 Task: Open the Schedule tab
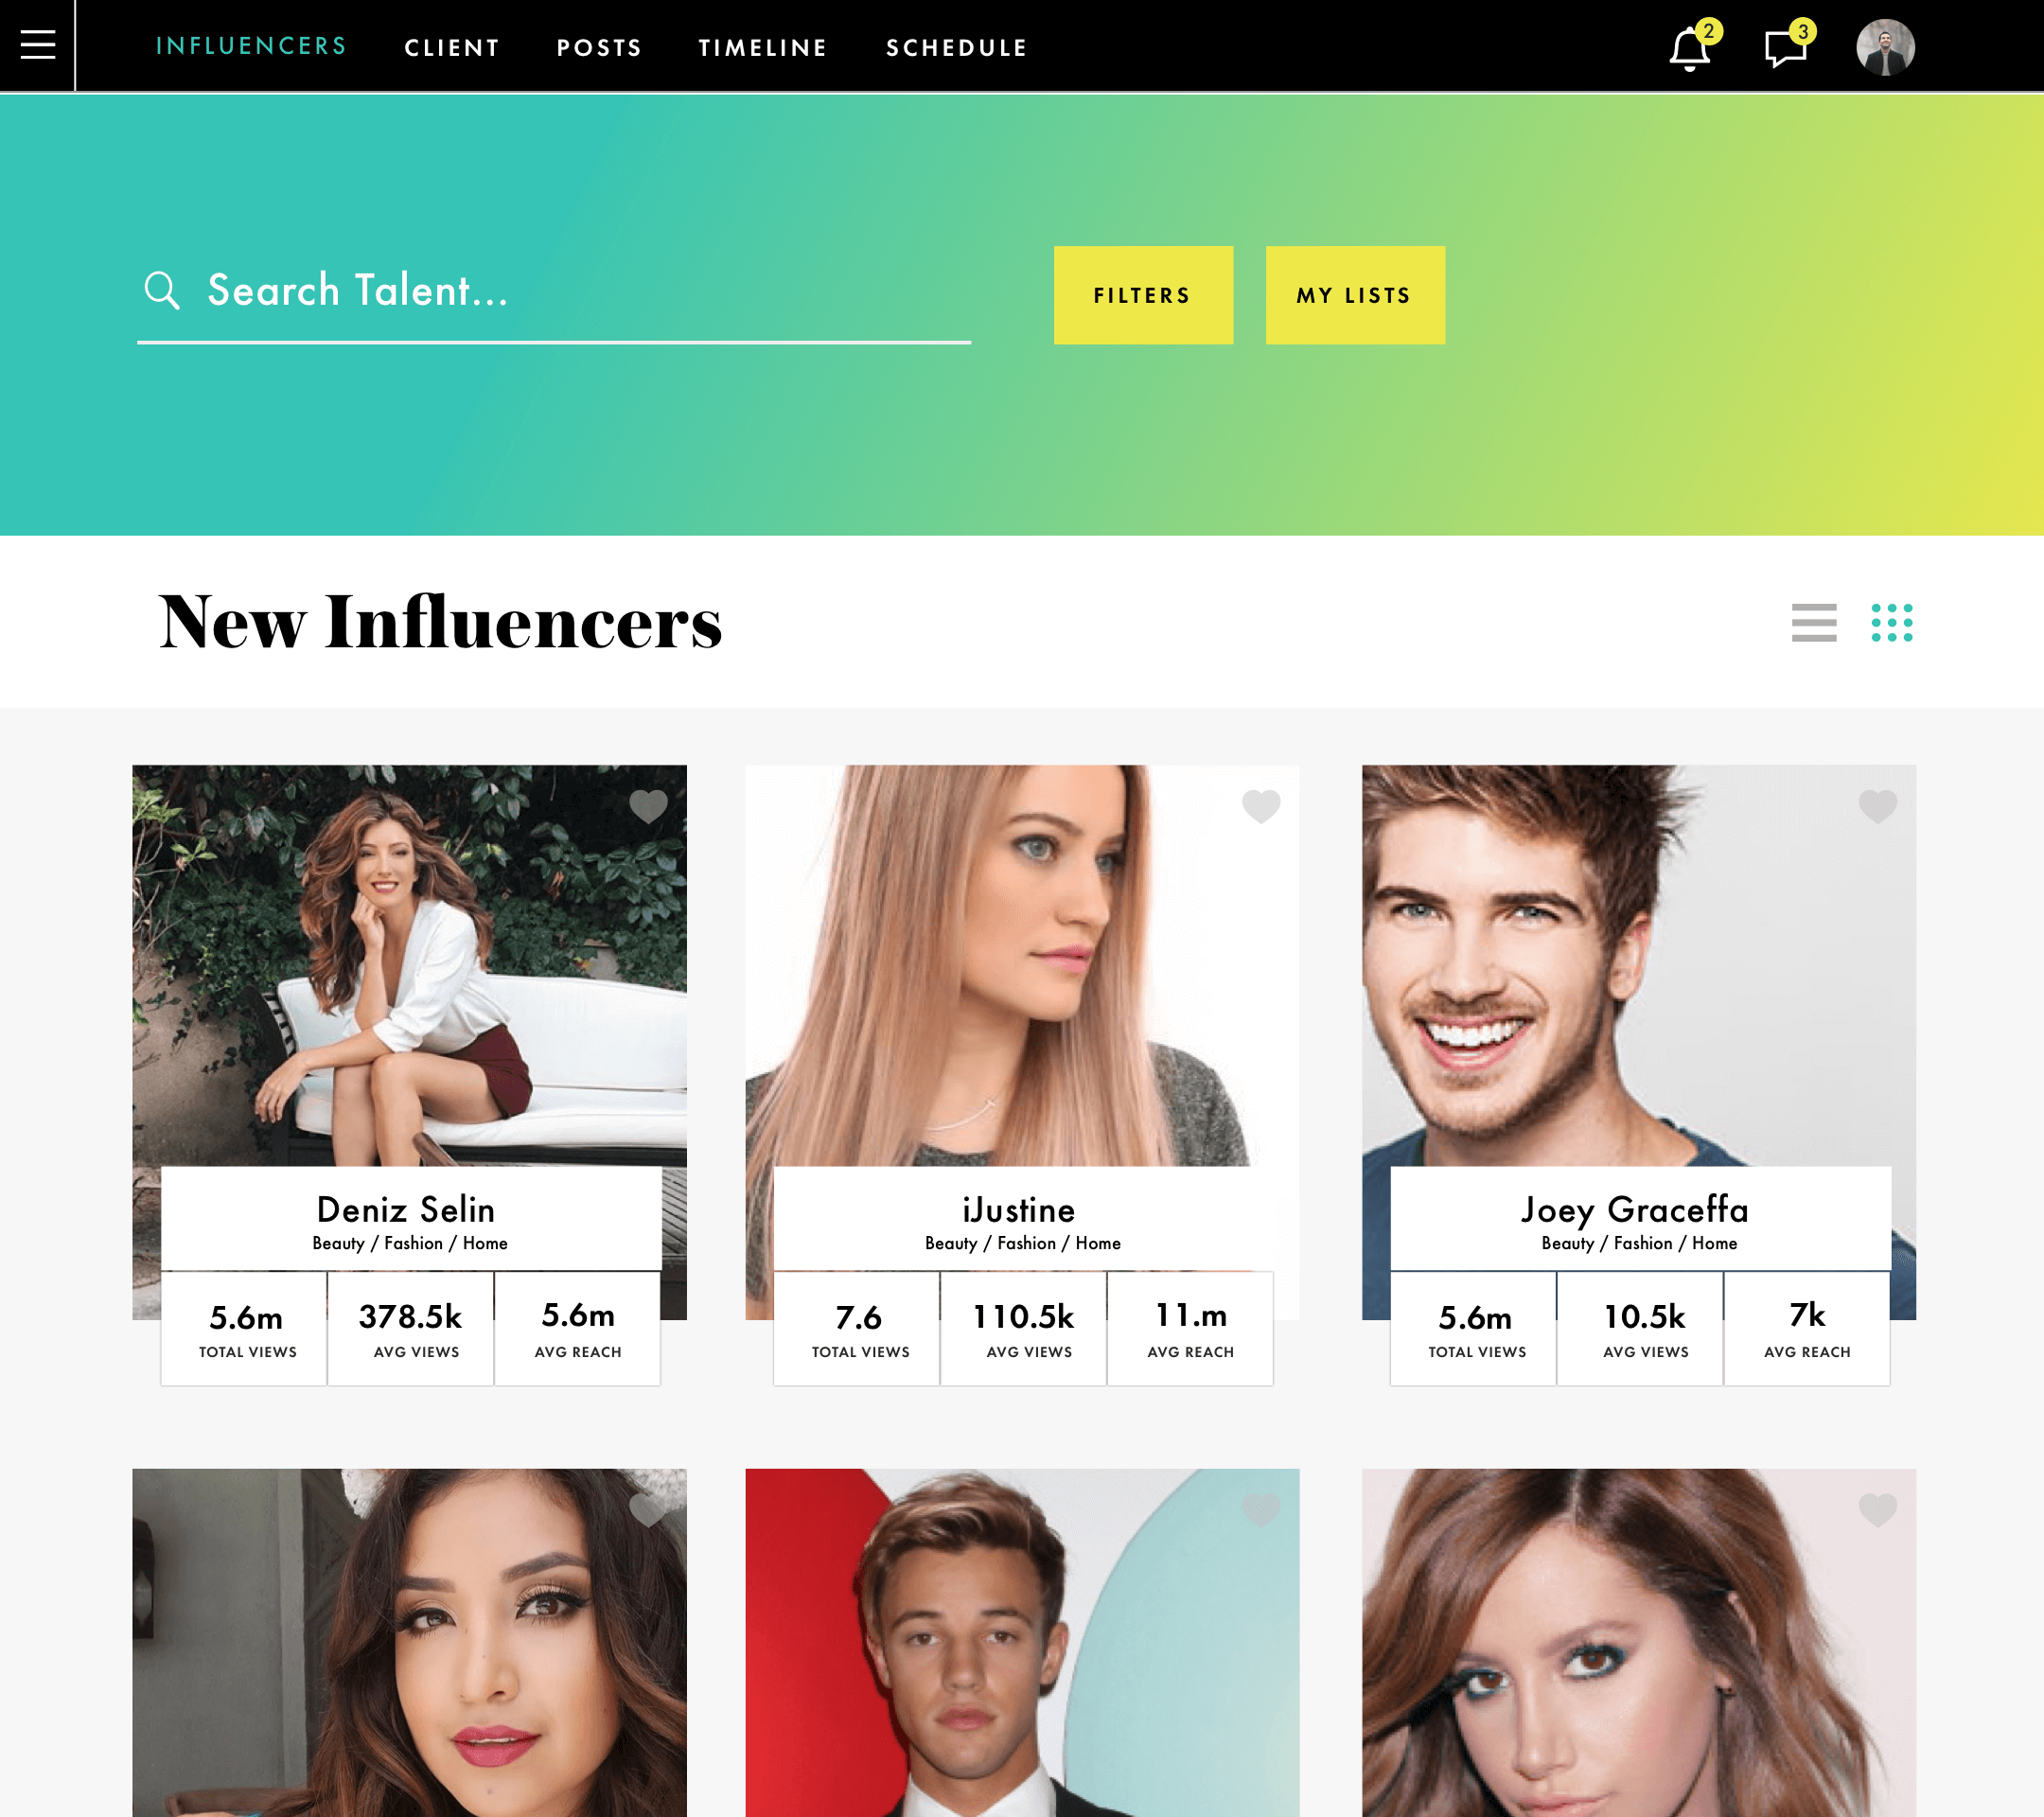957,48
